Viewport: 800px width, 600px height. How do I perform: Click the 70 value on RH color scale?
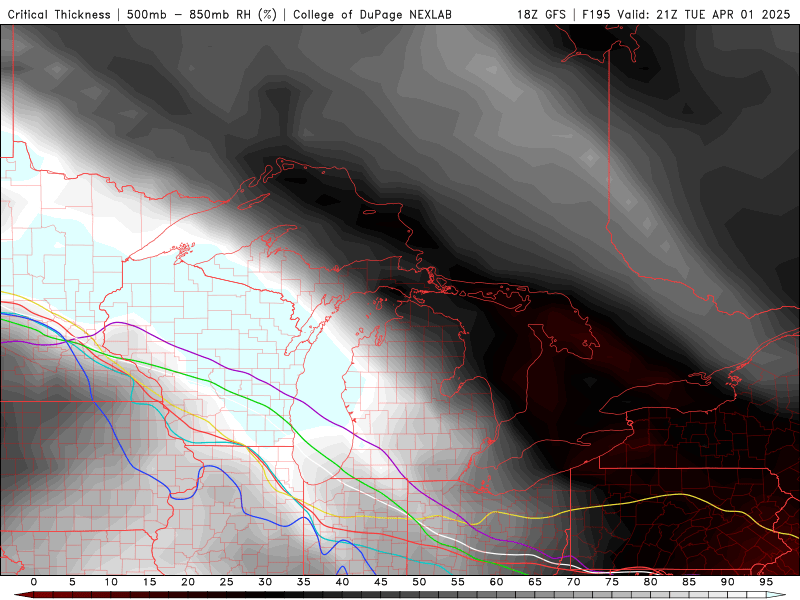[573, 582]
